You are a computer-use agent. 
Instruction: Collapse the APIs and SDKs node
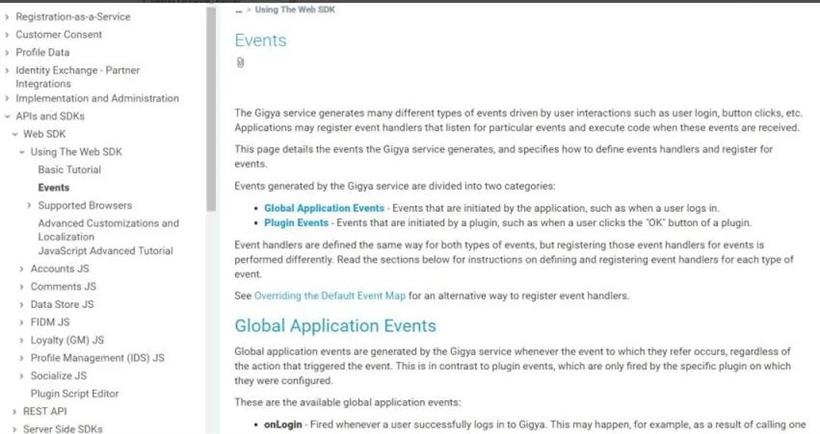tap(7, 116)
